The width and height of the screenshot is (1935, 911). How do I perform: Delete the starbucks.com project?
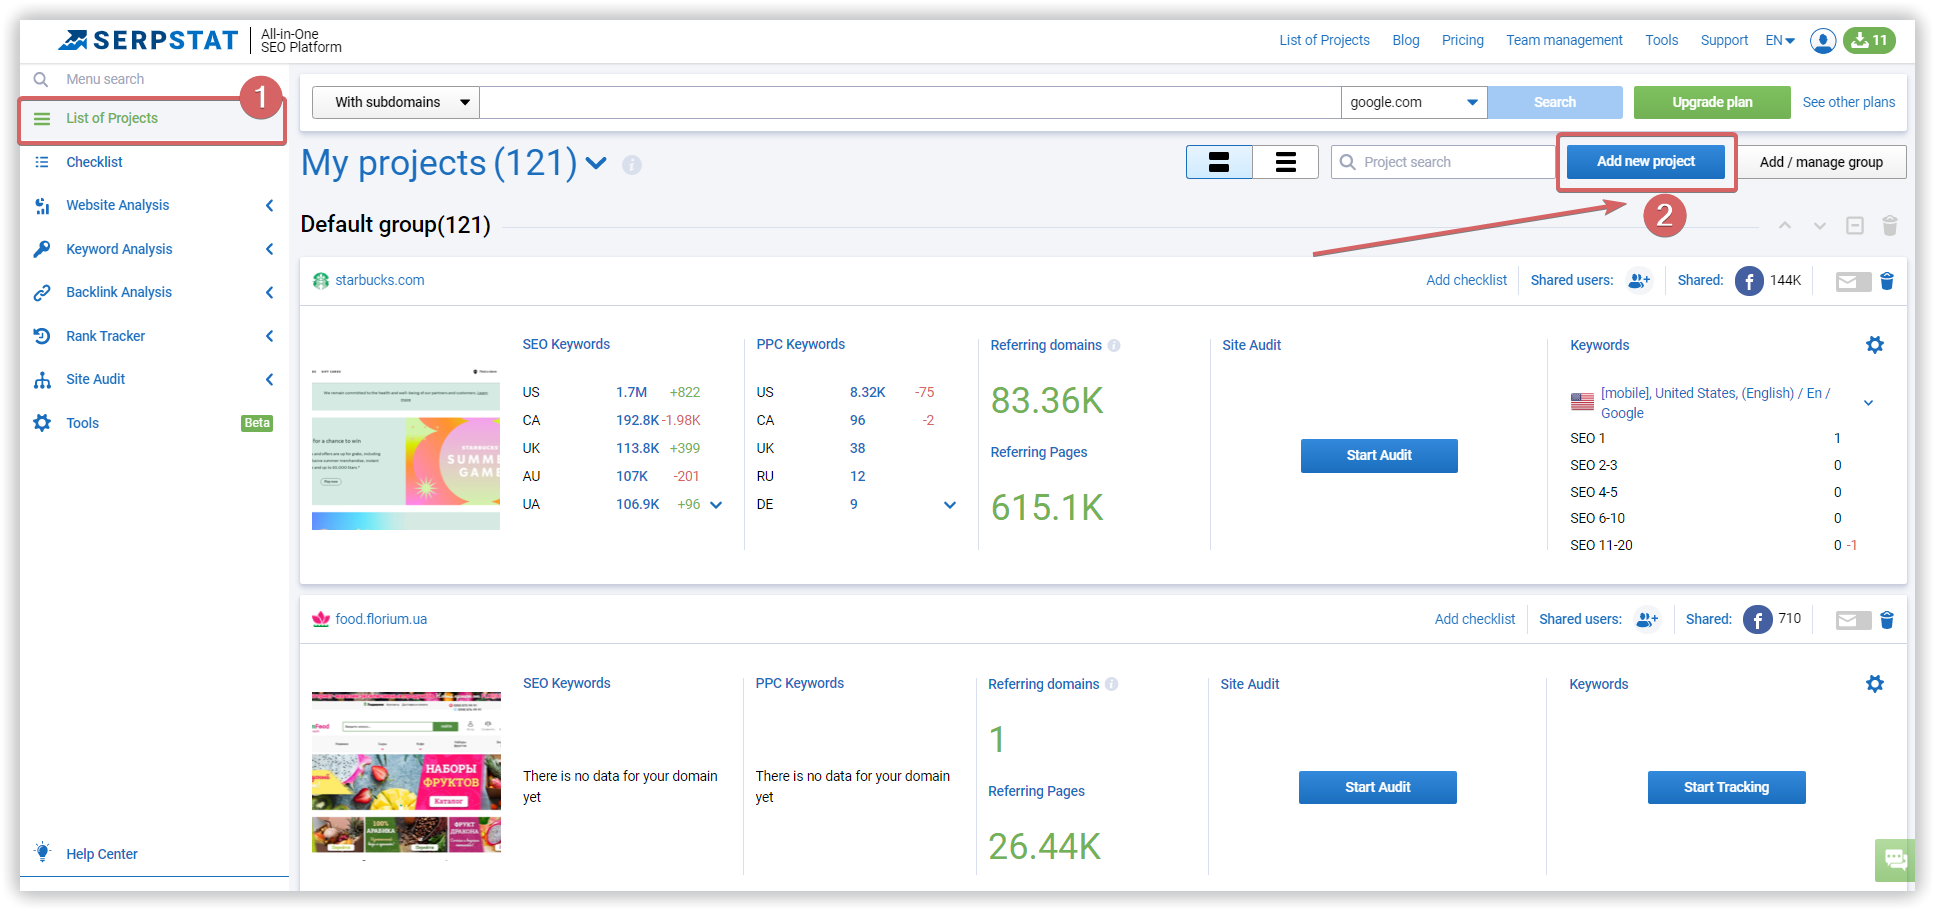tap(1887, 281)
